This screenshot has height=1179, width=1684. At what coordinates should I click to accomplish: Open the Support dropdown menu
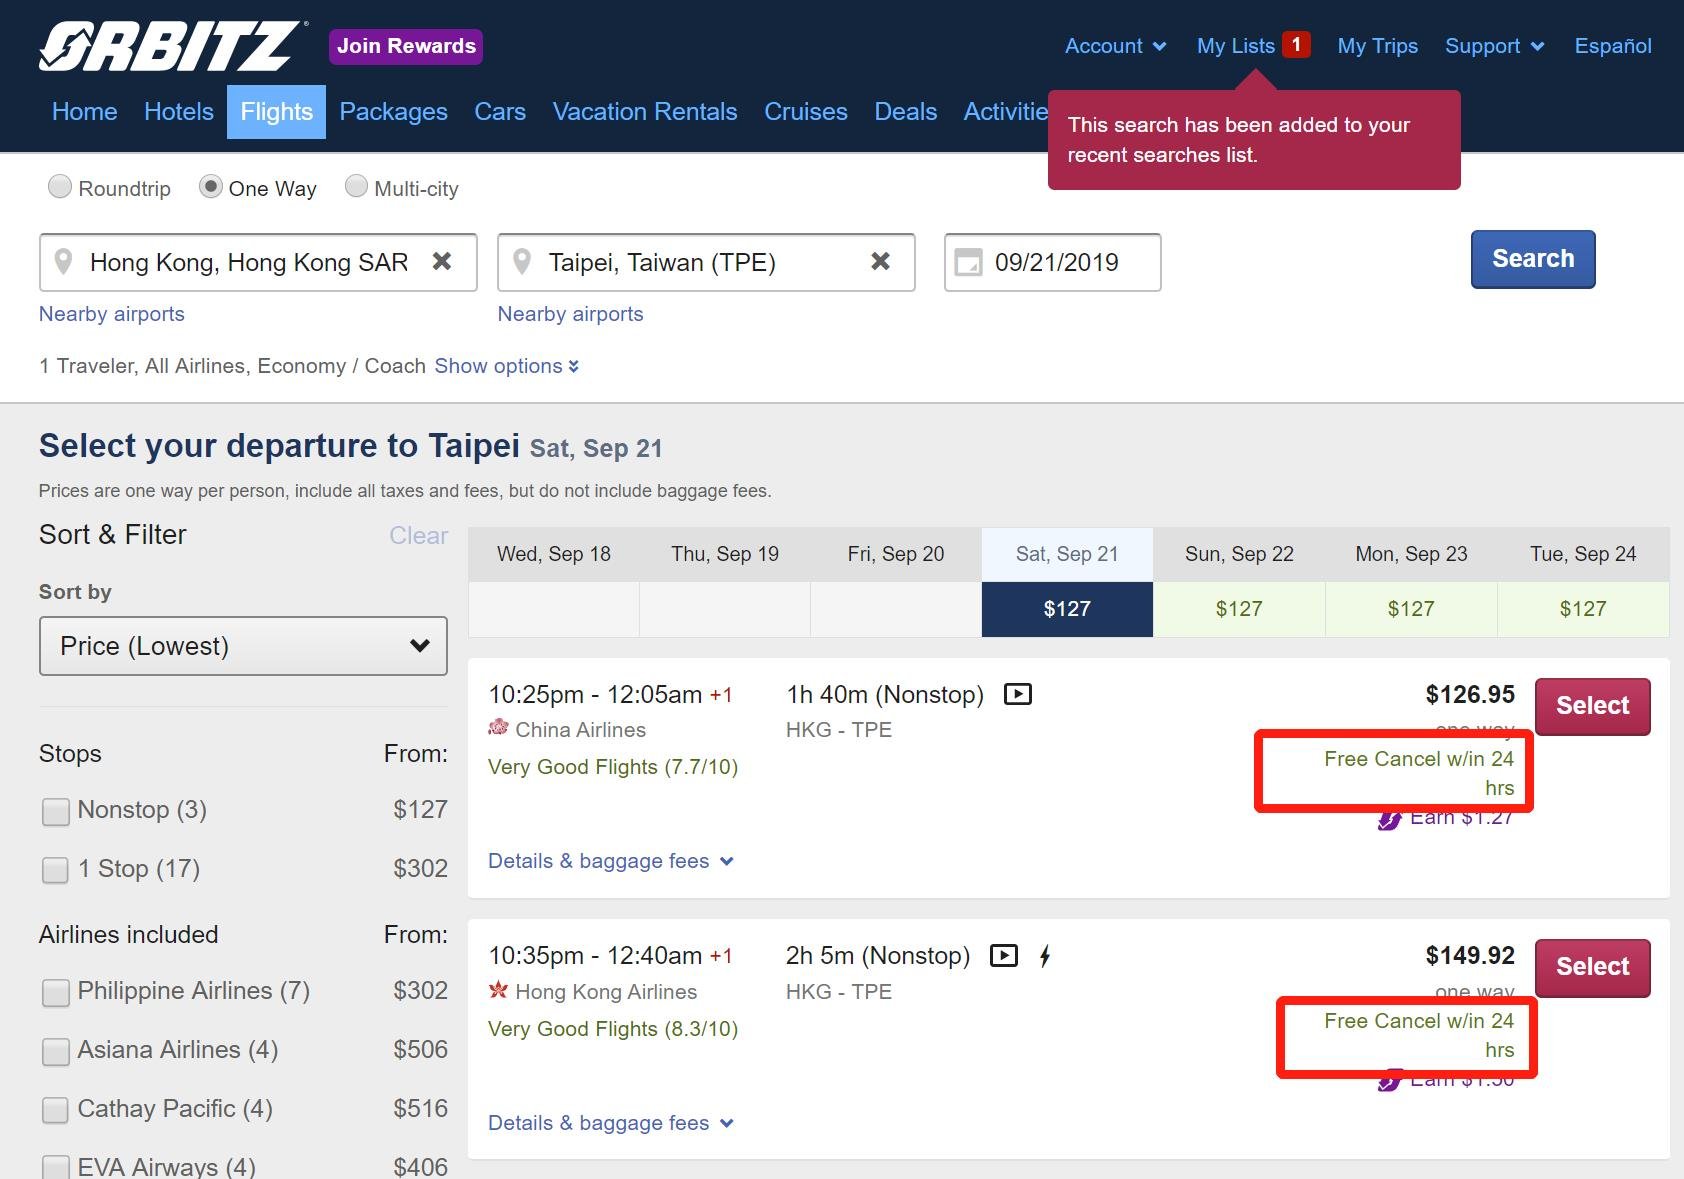point(1495,46)
